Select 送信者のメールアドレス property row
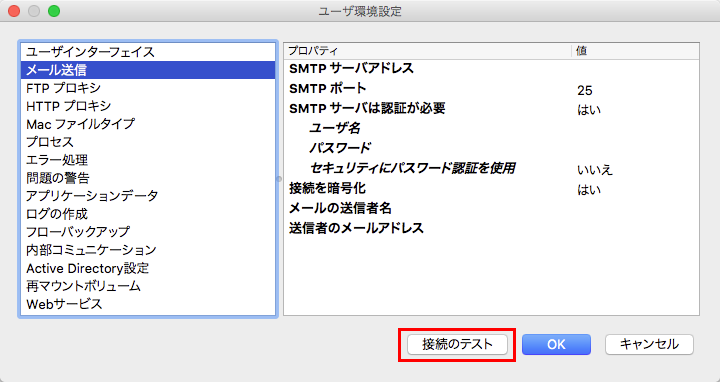Image resolution: width=720 pixels, height=382 pixels. (x=491, y=228)
